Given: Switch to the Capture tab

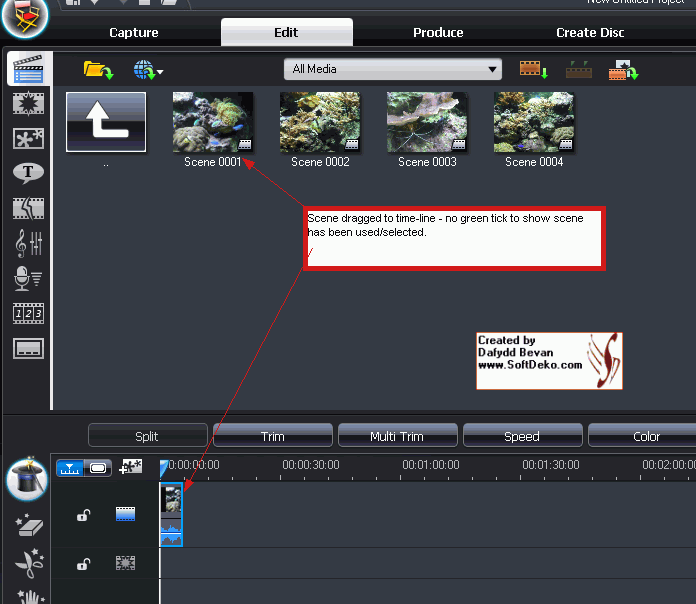Looking at the screenshot, I should point(134,32).
